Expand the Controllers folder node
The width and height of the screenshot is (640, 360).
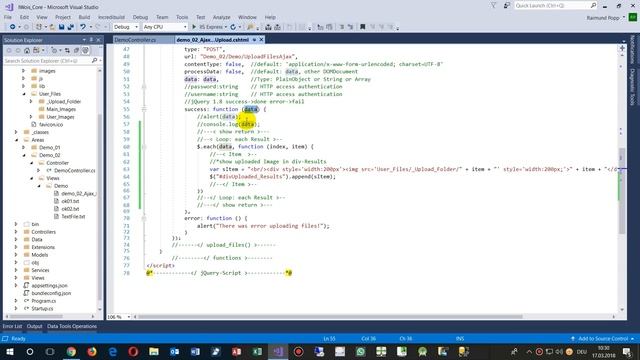(16, 232)
